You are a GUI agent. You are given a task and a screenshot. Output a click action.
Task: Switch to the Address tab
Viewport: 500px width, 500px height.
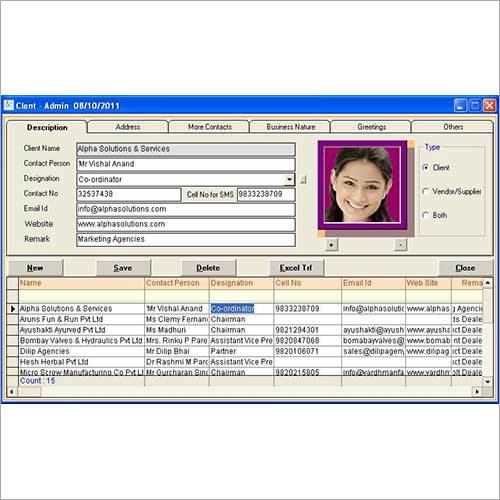tap(128, 127)
